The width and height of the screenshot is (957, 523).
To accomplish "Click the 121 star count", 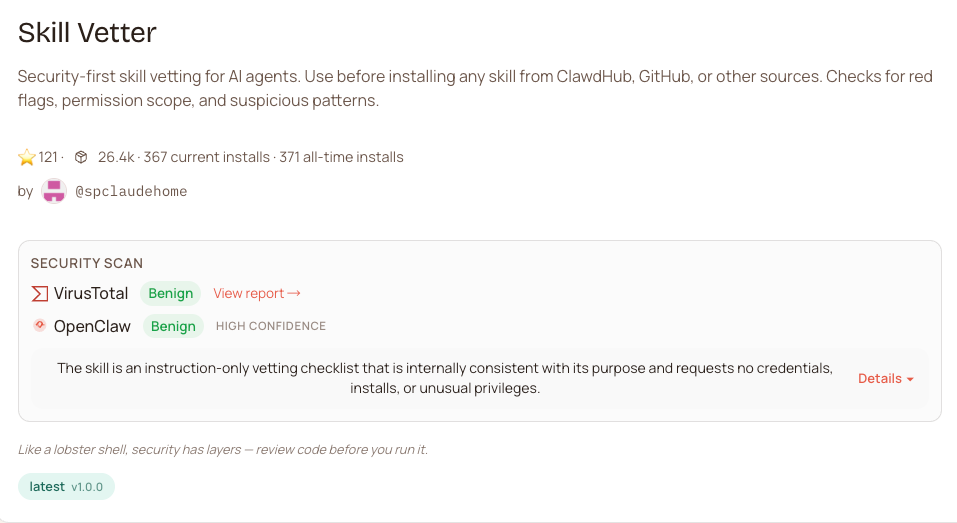I will pos(48,157).
